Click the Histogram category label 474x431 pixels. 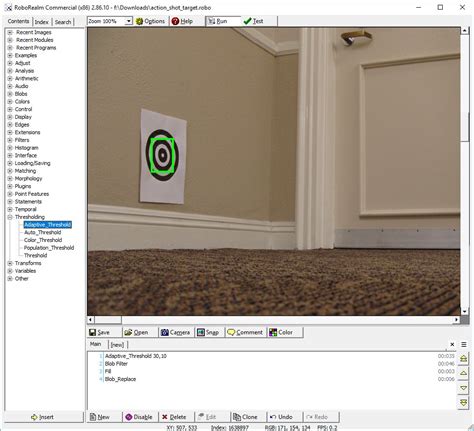(x=27, y=148)
